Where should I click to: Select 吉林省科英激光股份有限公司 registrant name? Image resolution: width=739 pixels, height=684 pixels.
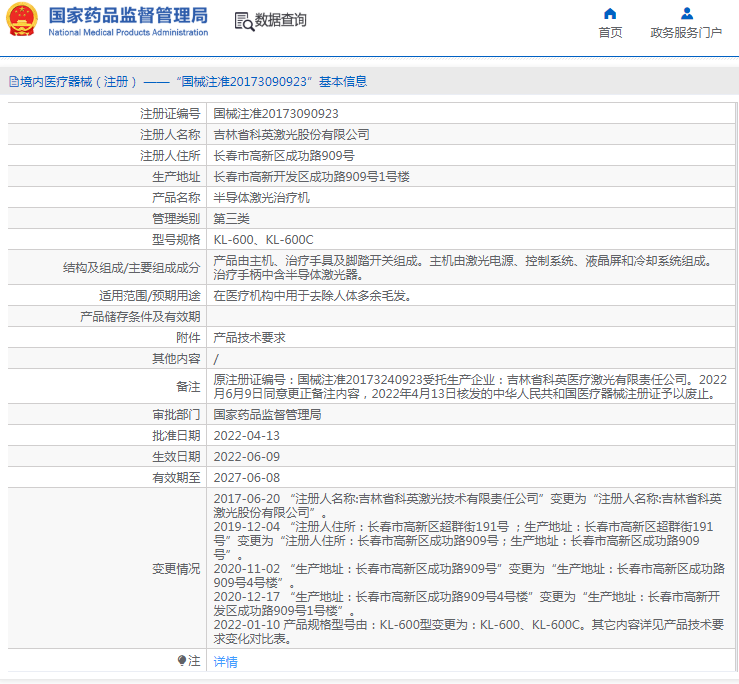tap(291, 135)
